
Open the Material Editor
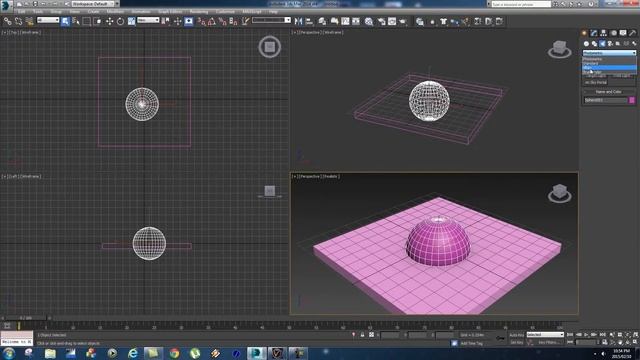pos(369,21)
